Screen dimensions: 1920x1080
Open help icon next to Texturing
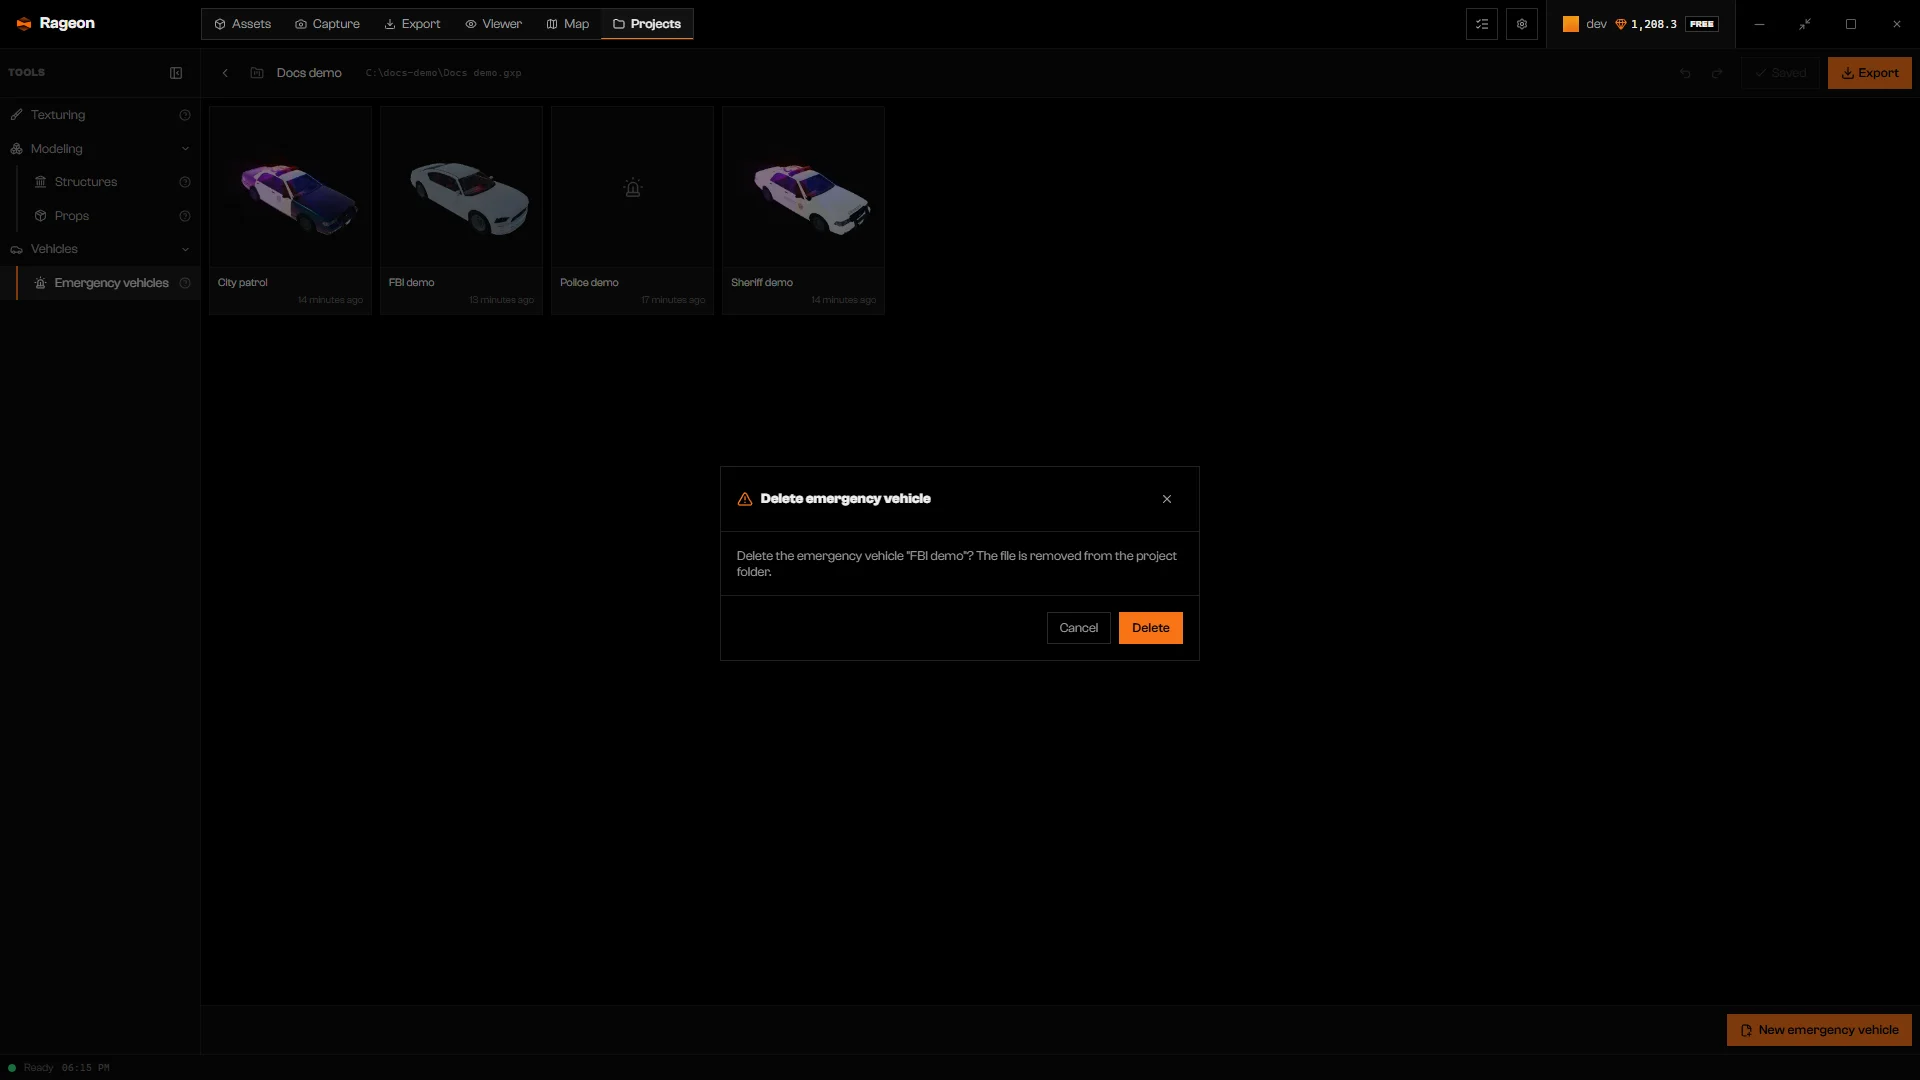click(185, 115)
